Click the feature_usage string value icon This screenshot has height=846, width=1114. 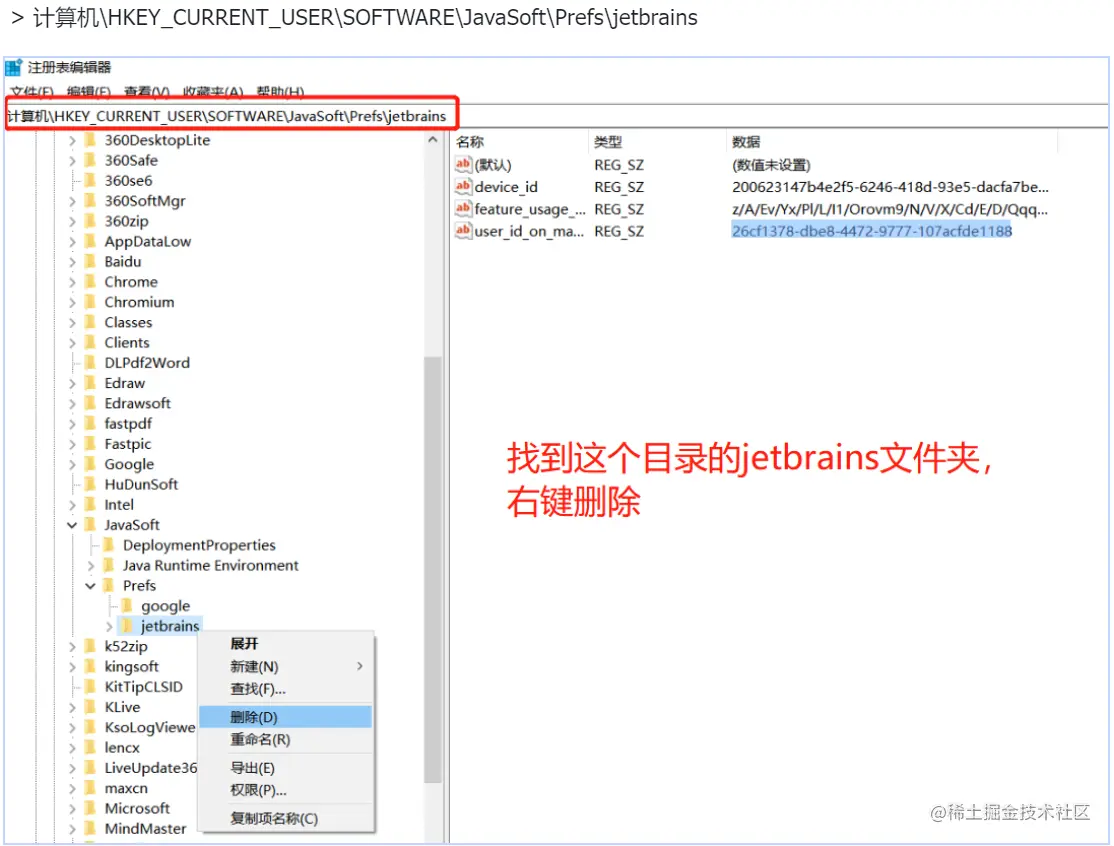(x=463, y=209)
